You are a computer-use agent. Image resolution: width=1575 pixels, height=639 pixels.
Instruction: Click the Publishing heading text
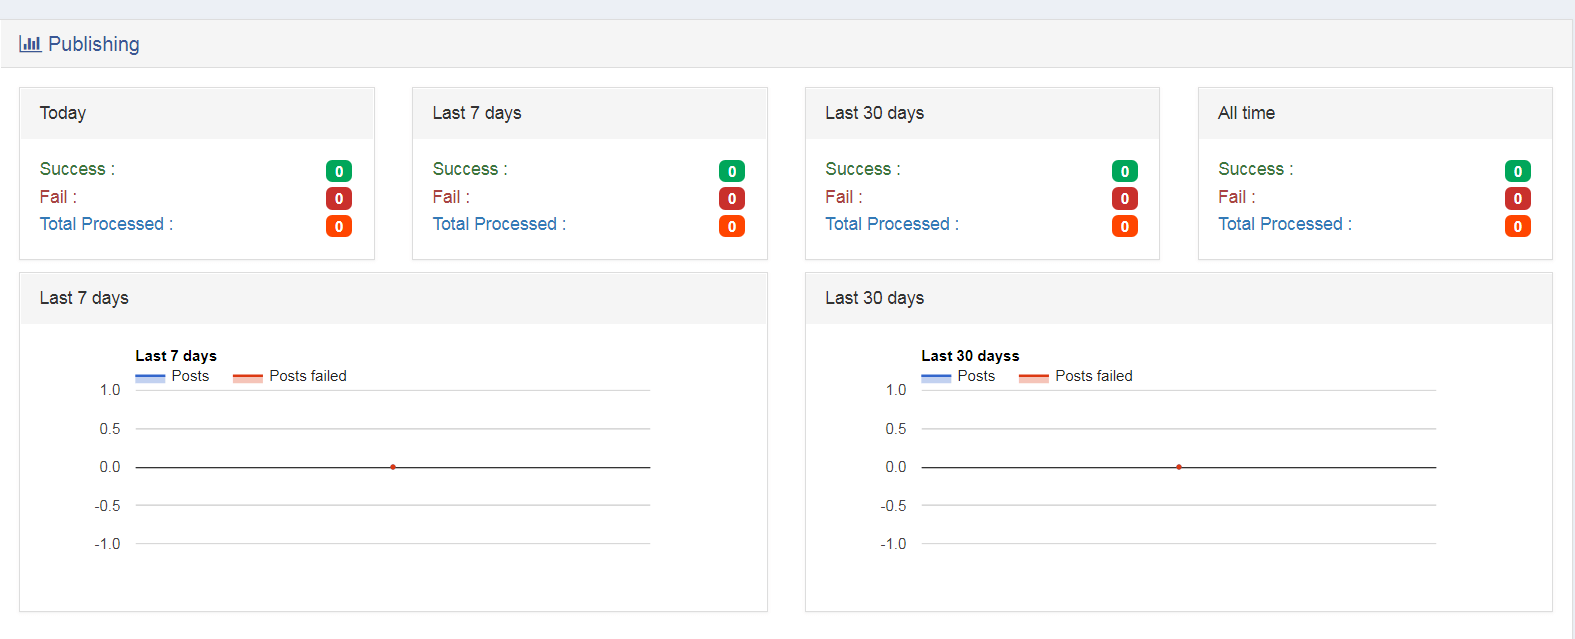[x=94, y=44]
